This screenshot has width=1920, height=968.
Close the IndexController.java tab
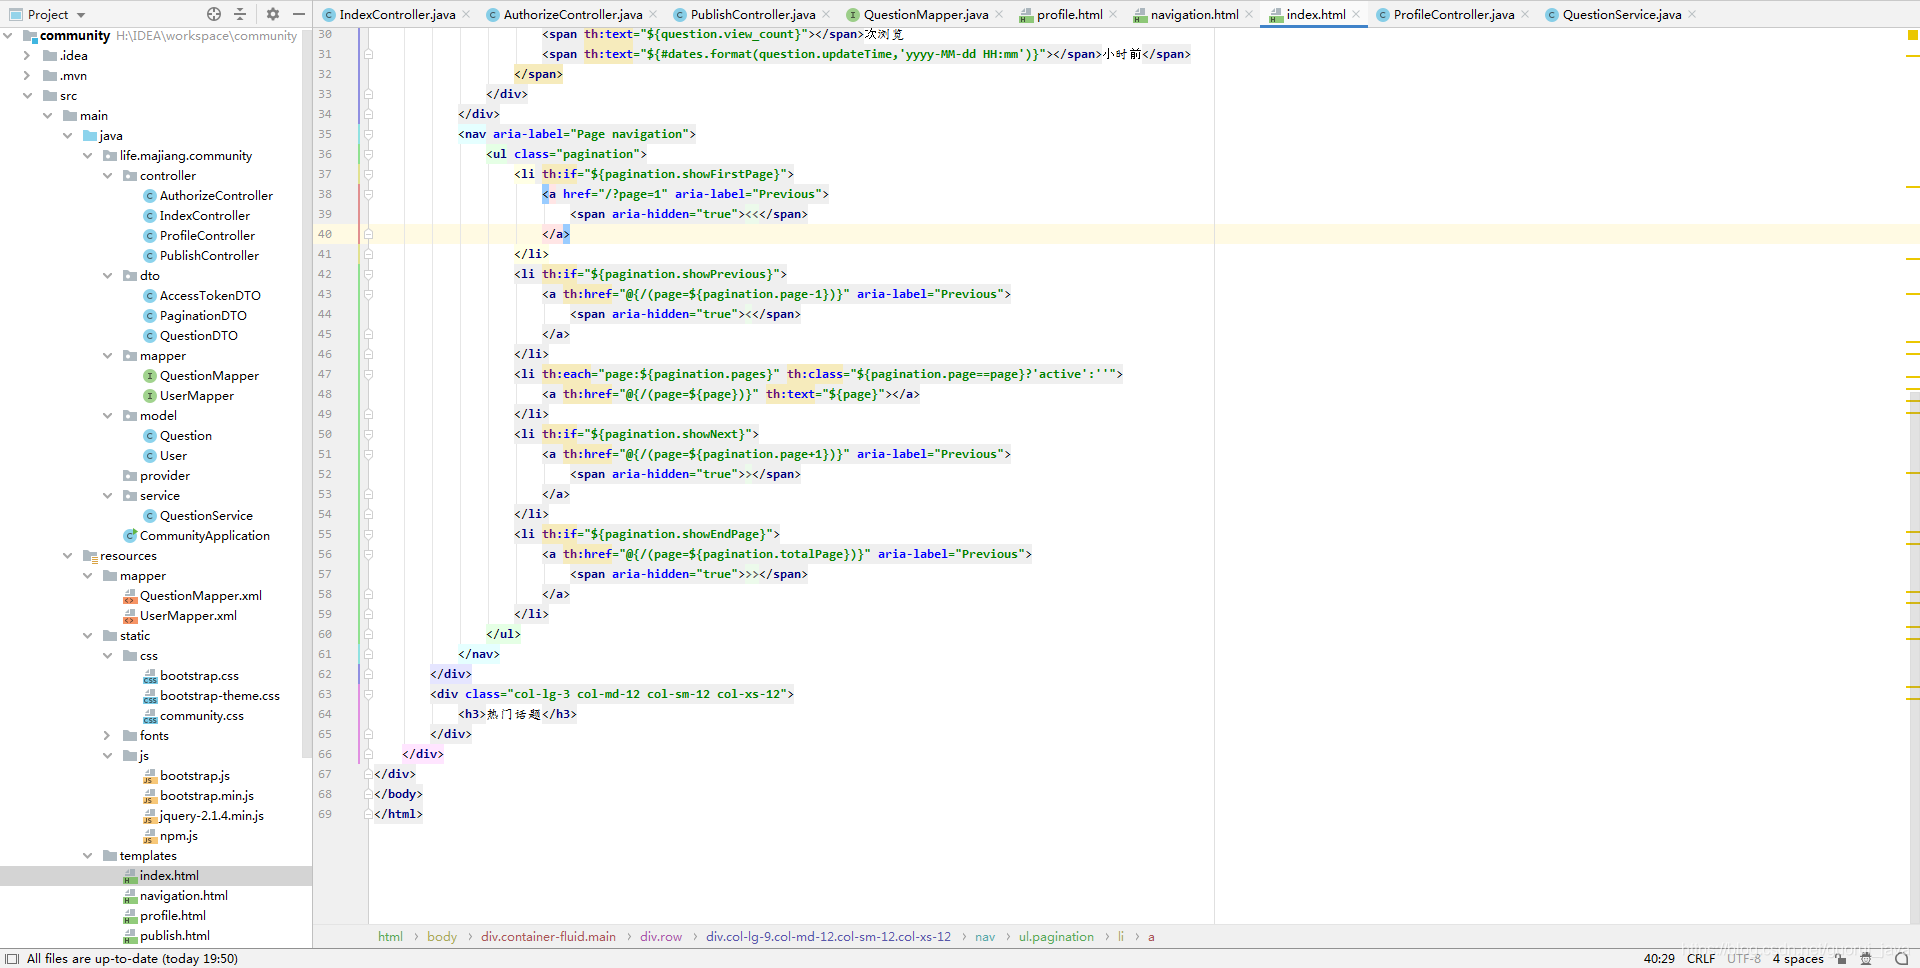[468, 14]
